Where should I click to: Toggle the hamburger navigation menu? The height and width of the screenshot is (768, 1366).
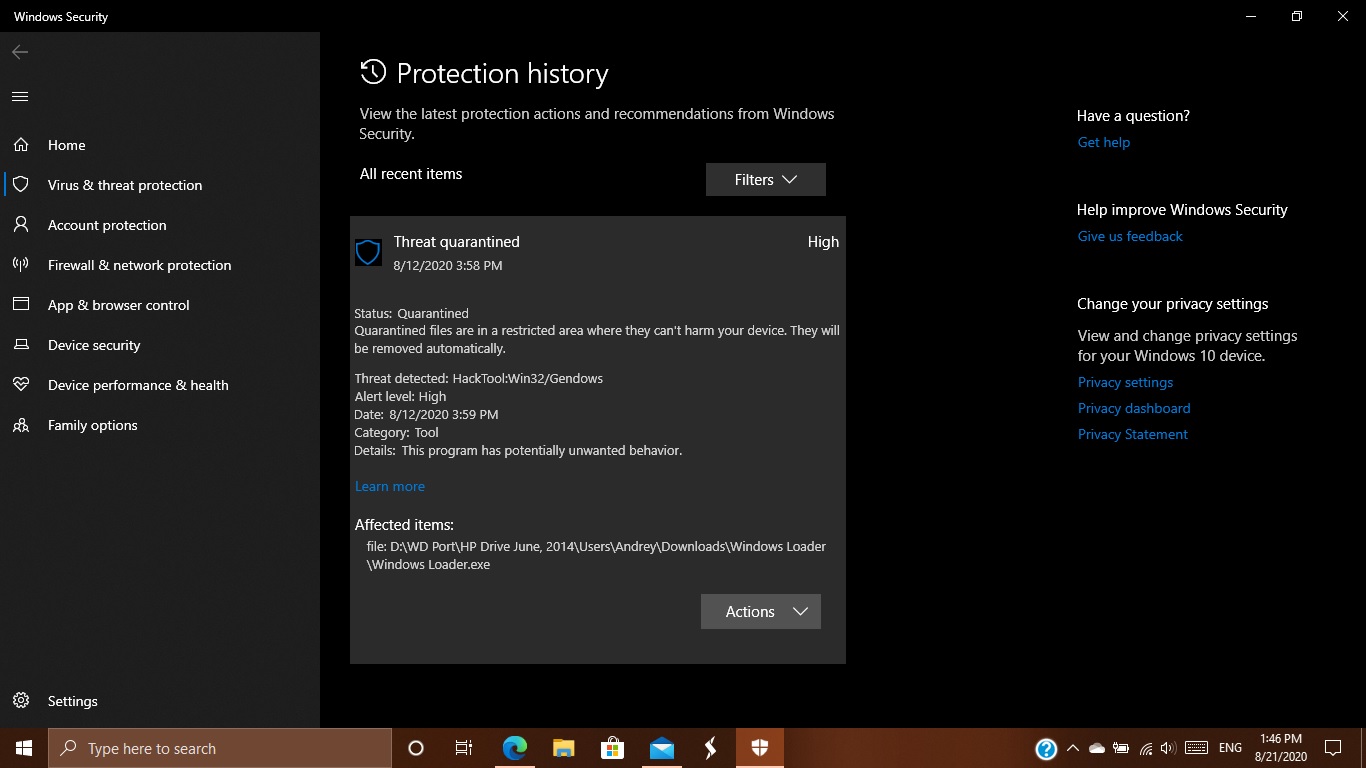pos(20,97)
